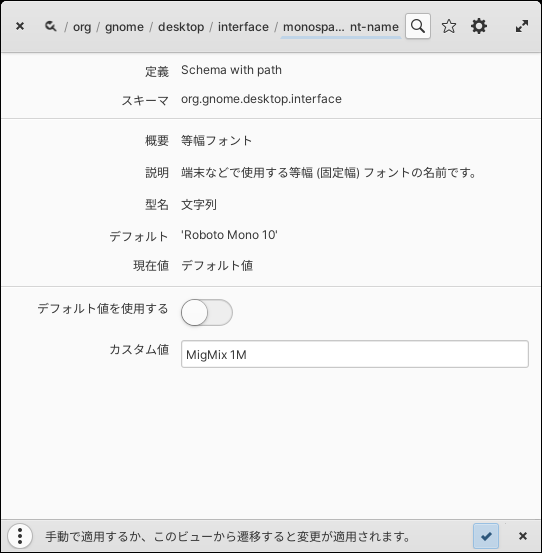This screenshot has height=553, width=542.
Task: Click the description text about 等幅フォント
Action: pyautogui.click(x=328, y=173)
